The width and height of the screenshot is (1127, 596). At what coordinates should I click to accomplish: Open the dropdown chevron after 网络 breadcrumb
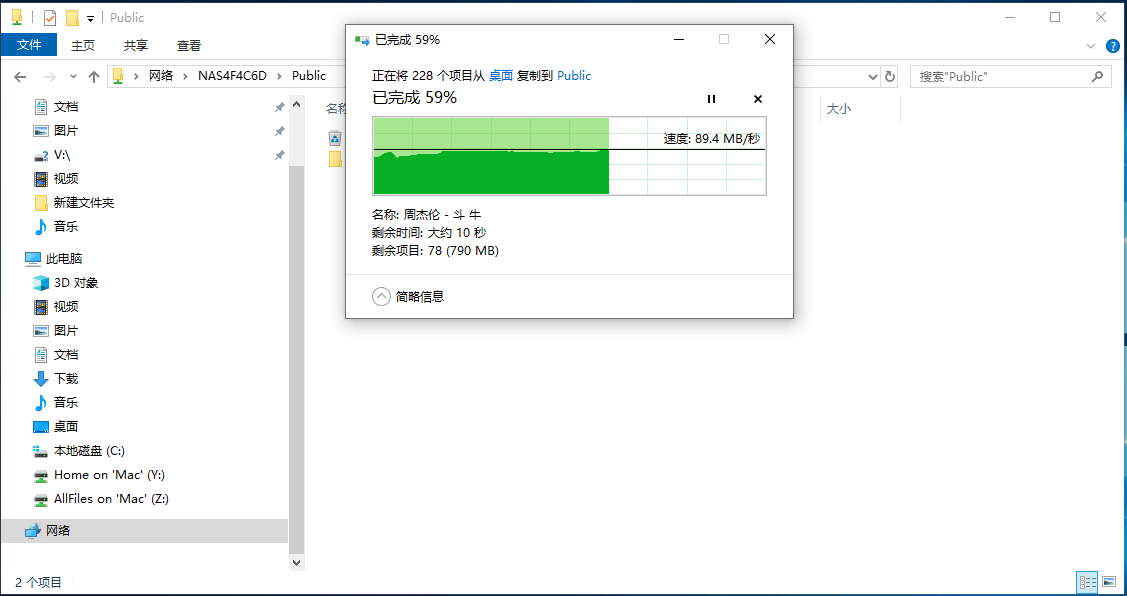185,76
